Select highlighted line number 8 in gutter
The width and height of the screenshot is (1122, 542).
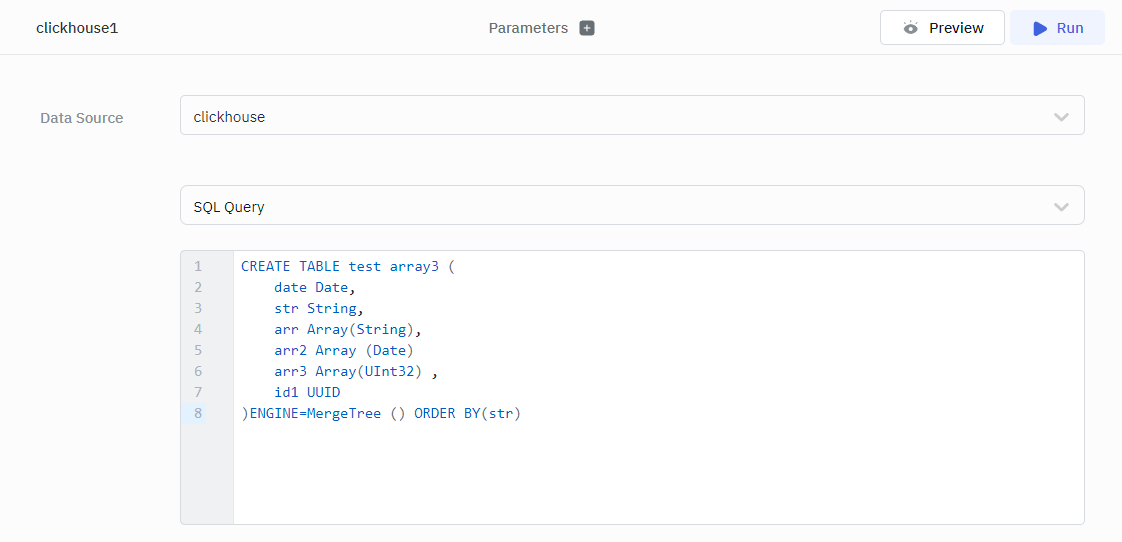coord(198,413)
